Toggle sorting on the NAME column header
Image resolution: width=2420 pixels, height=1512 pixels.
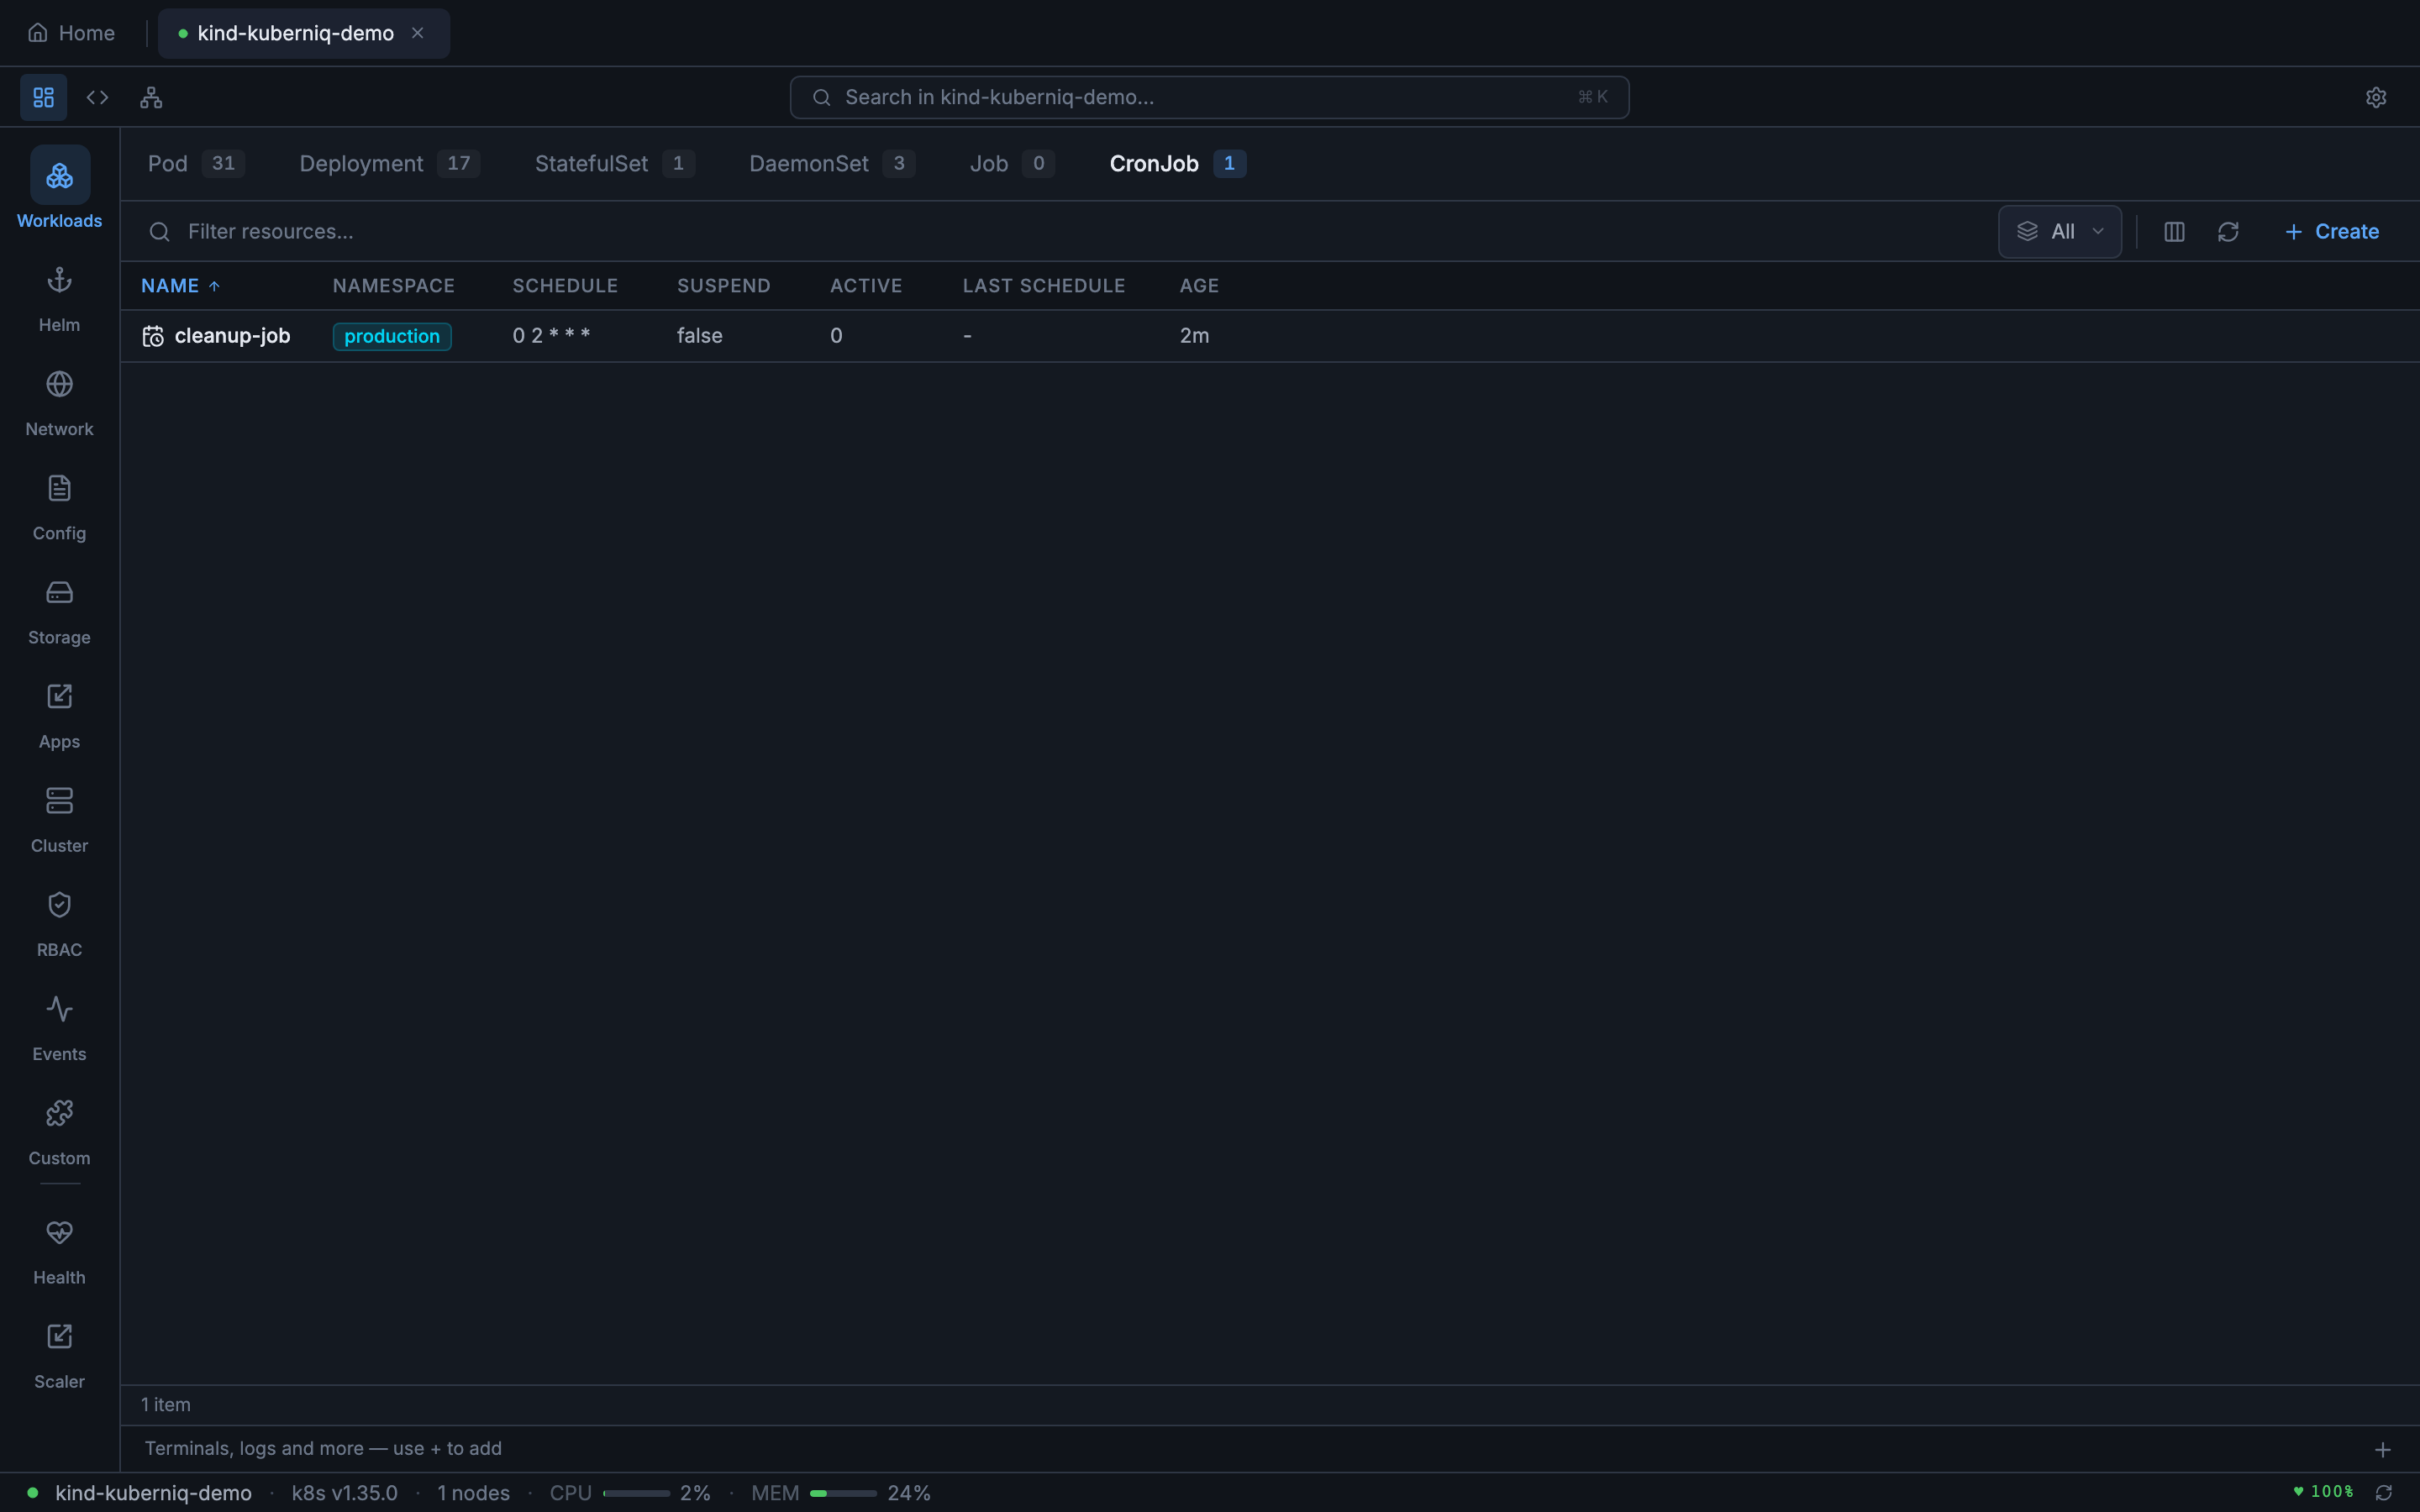pyautogui.click(x=179, y=285)
